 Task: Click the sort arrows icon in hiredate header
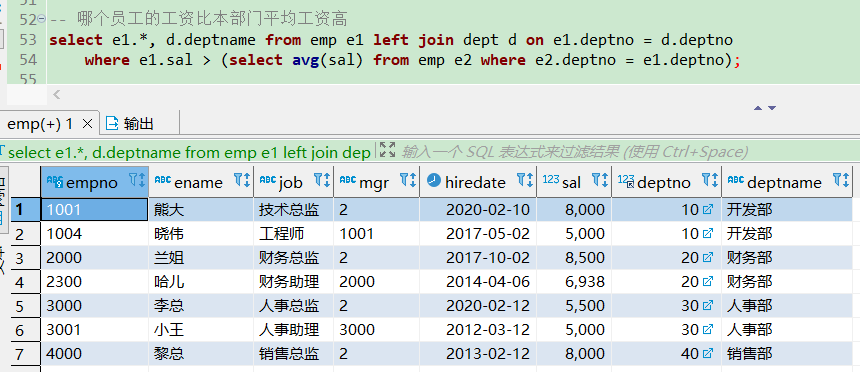(529, 179)
